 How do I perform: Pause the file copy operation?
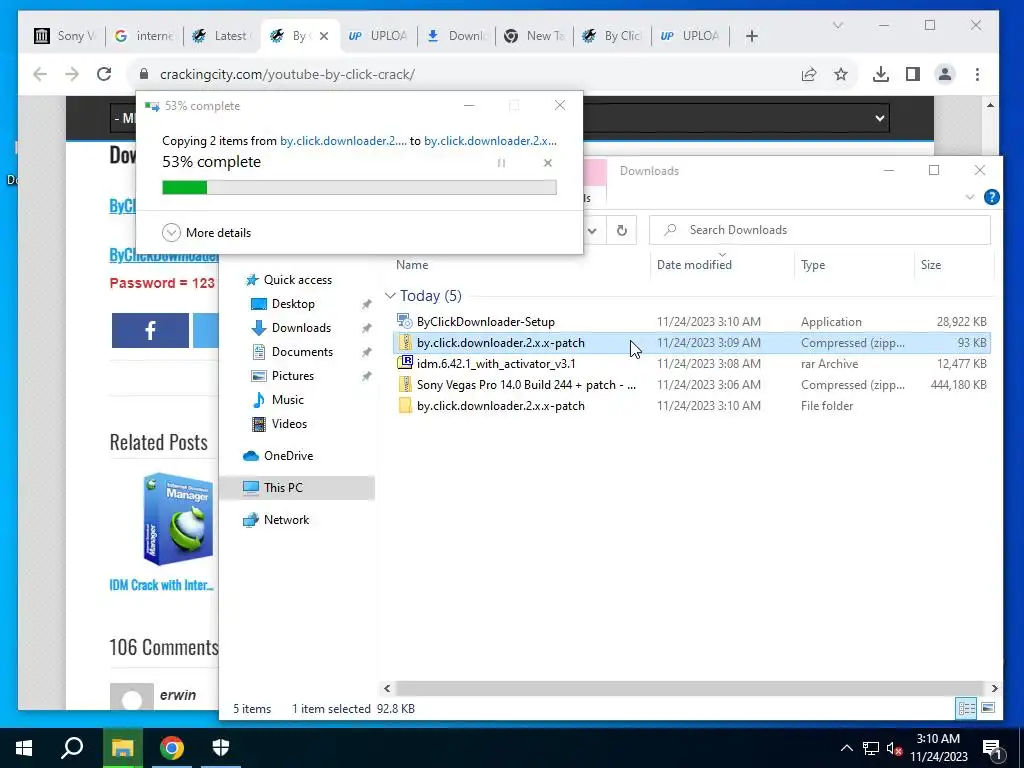(x=501, y=163)
